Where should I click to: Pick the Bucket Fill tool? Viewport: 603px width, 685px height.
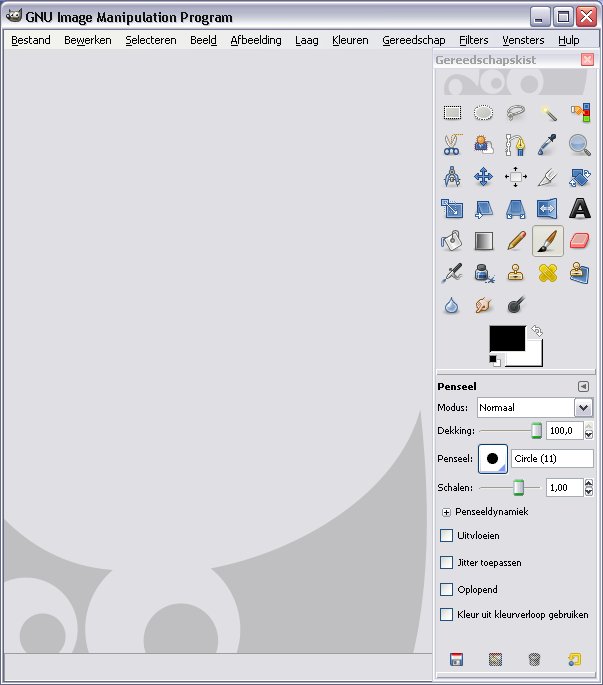click(452, 241)
